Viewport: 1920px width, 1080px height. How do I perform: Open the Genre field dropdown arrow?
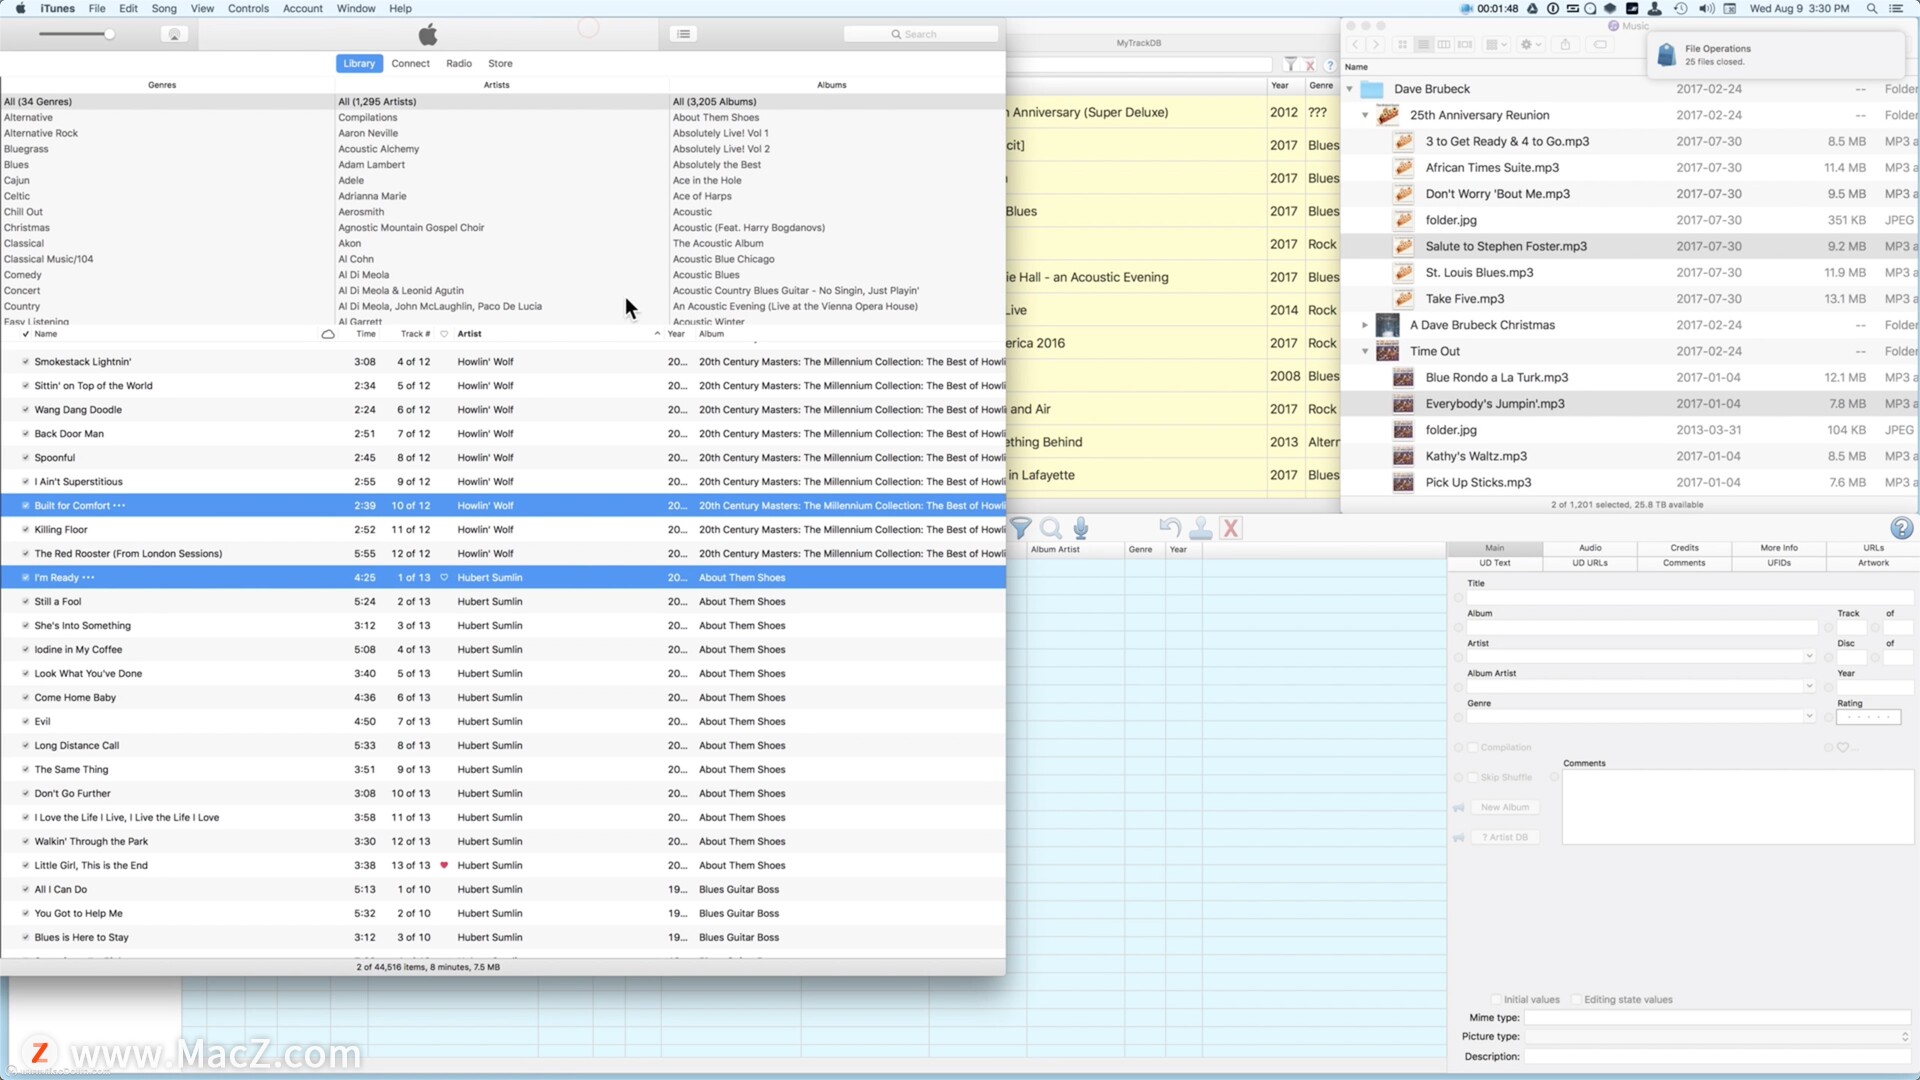pyautogui.click(x=1809, y=717)
